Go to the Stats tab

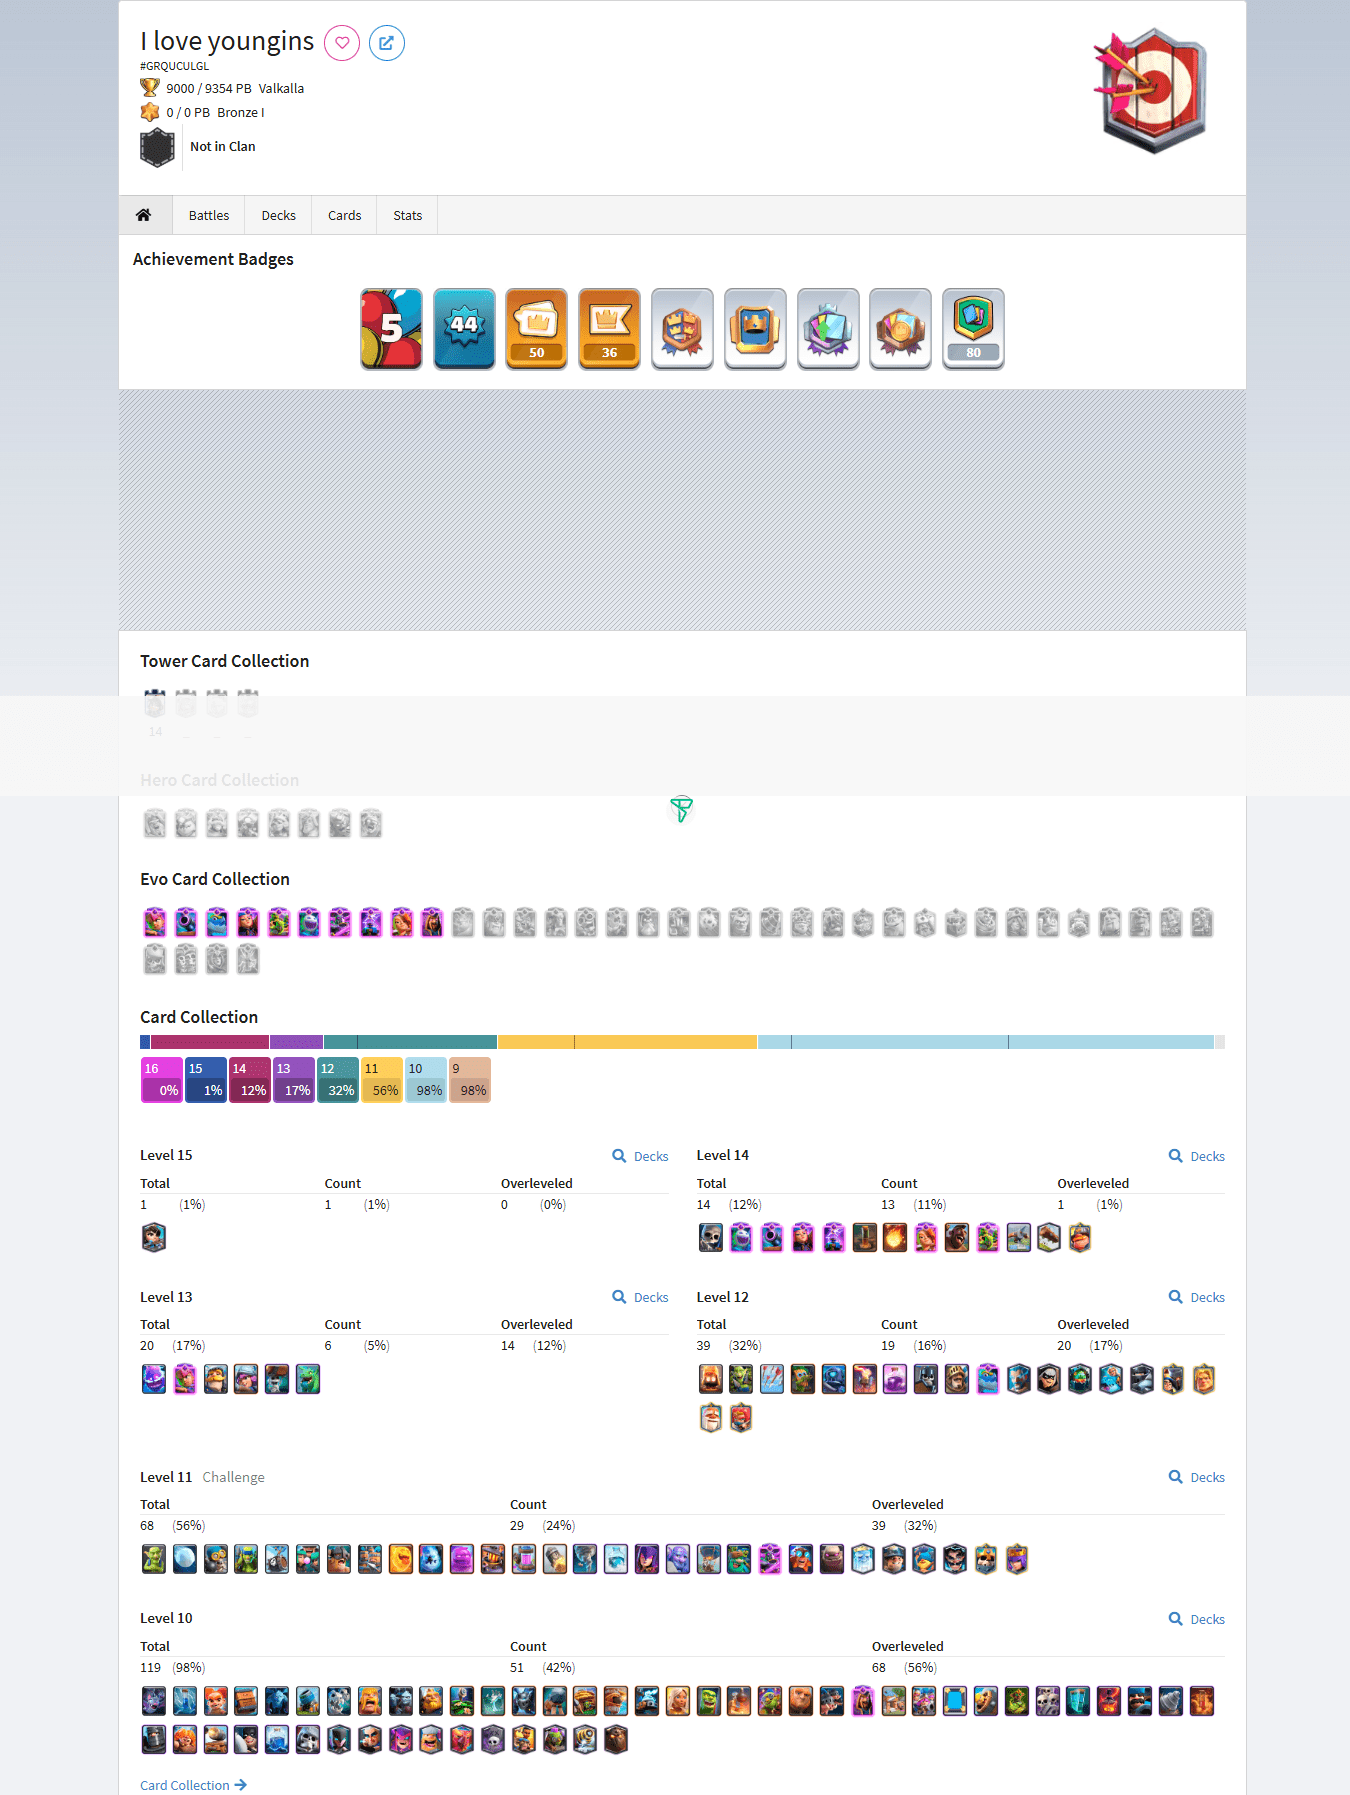pyautogui.click(x=407, y=215)
